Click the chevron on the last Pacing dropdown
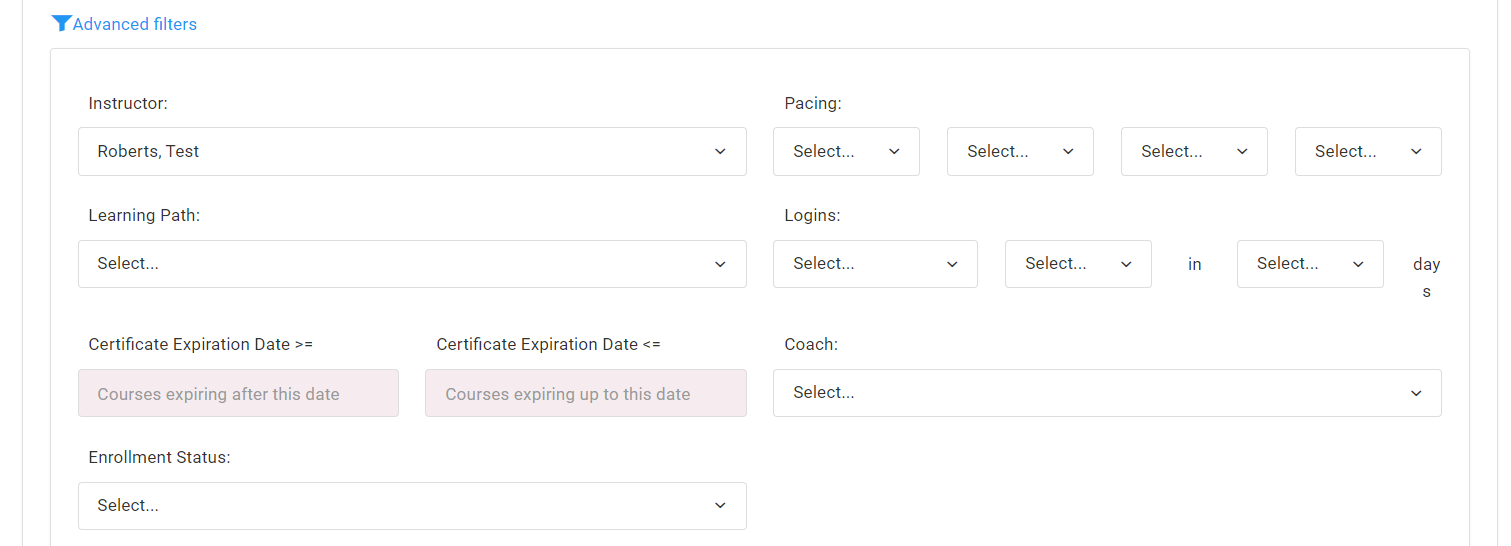Viewport: 1511px width, 546px height. pyautogui.click(x=1416, y=152)
